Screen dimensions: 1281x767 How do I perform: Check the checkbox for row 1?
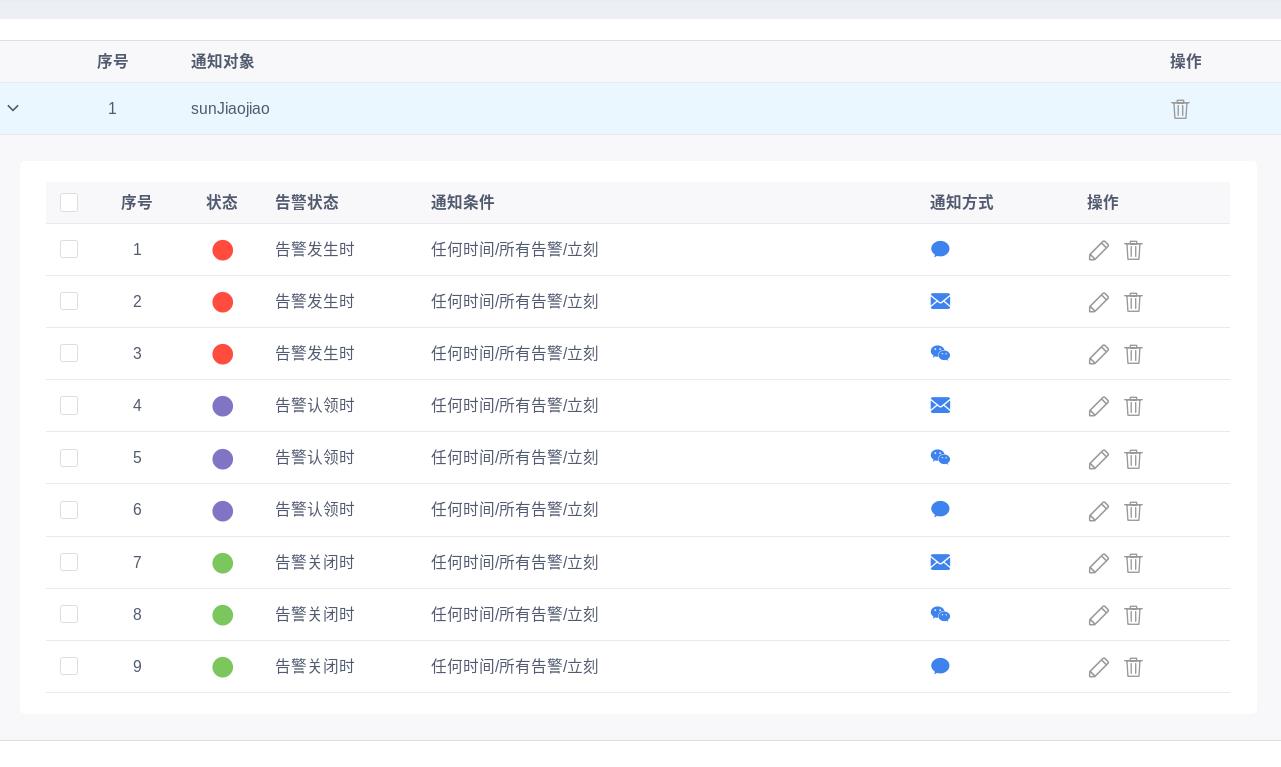pos(69,249)
